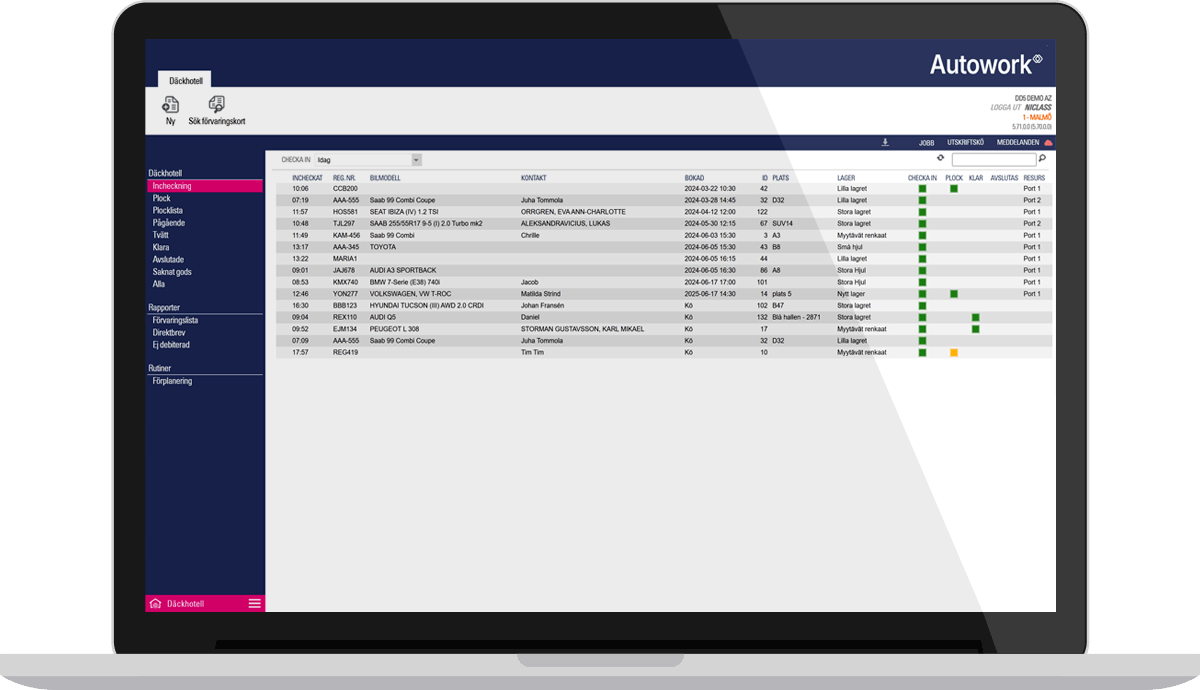Click the JOBB menu item
The height and width of the screenshot is (690, 1200).
pyautogui.click(x=926, y=143)
